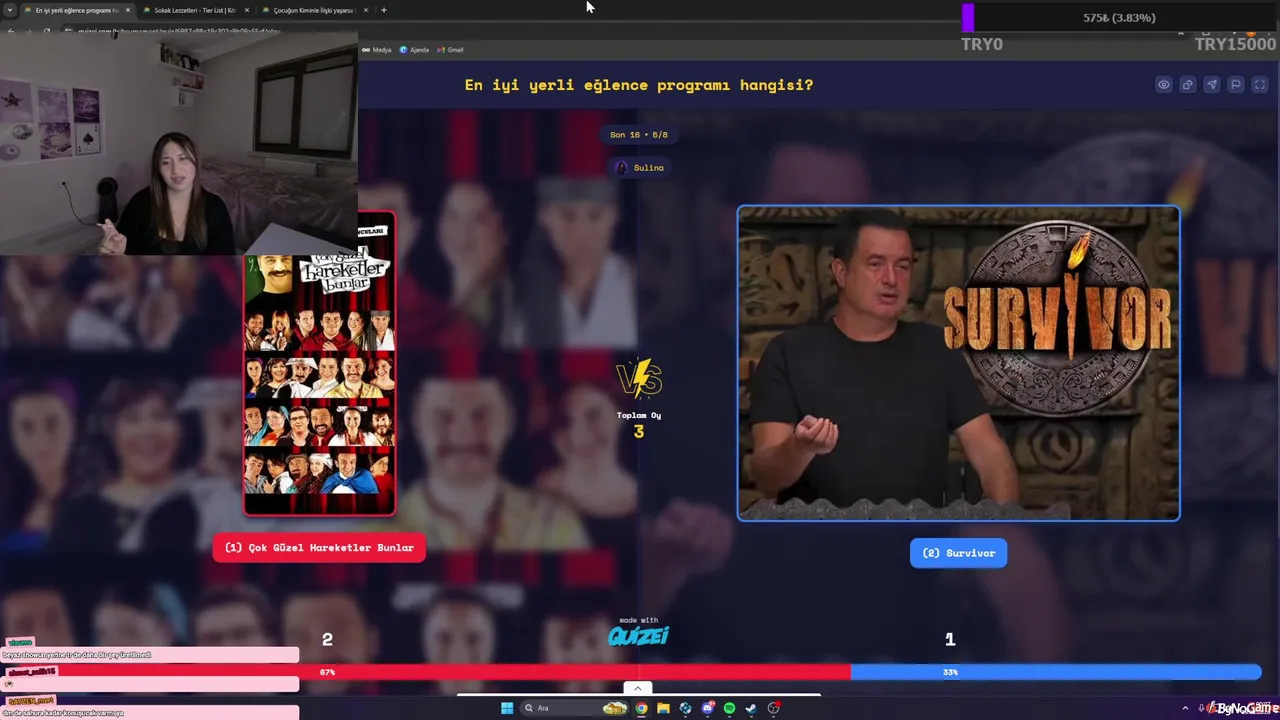
Task: Expand the hidden panel arrow above taskbar
Action: [x=638, y=688]
